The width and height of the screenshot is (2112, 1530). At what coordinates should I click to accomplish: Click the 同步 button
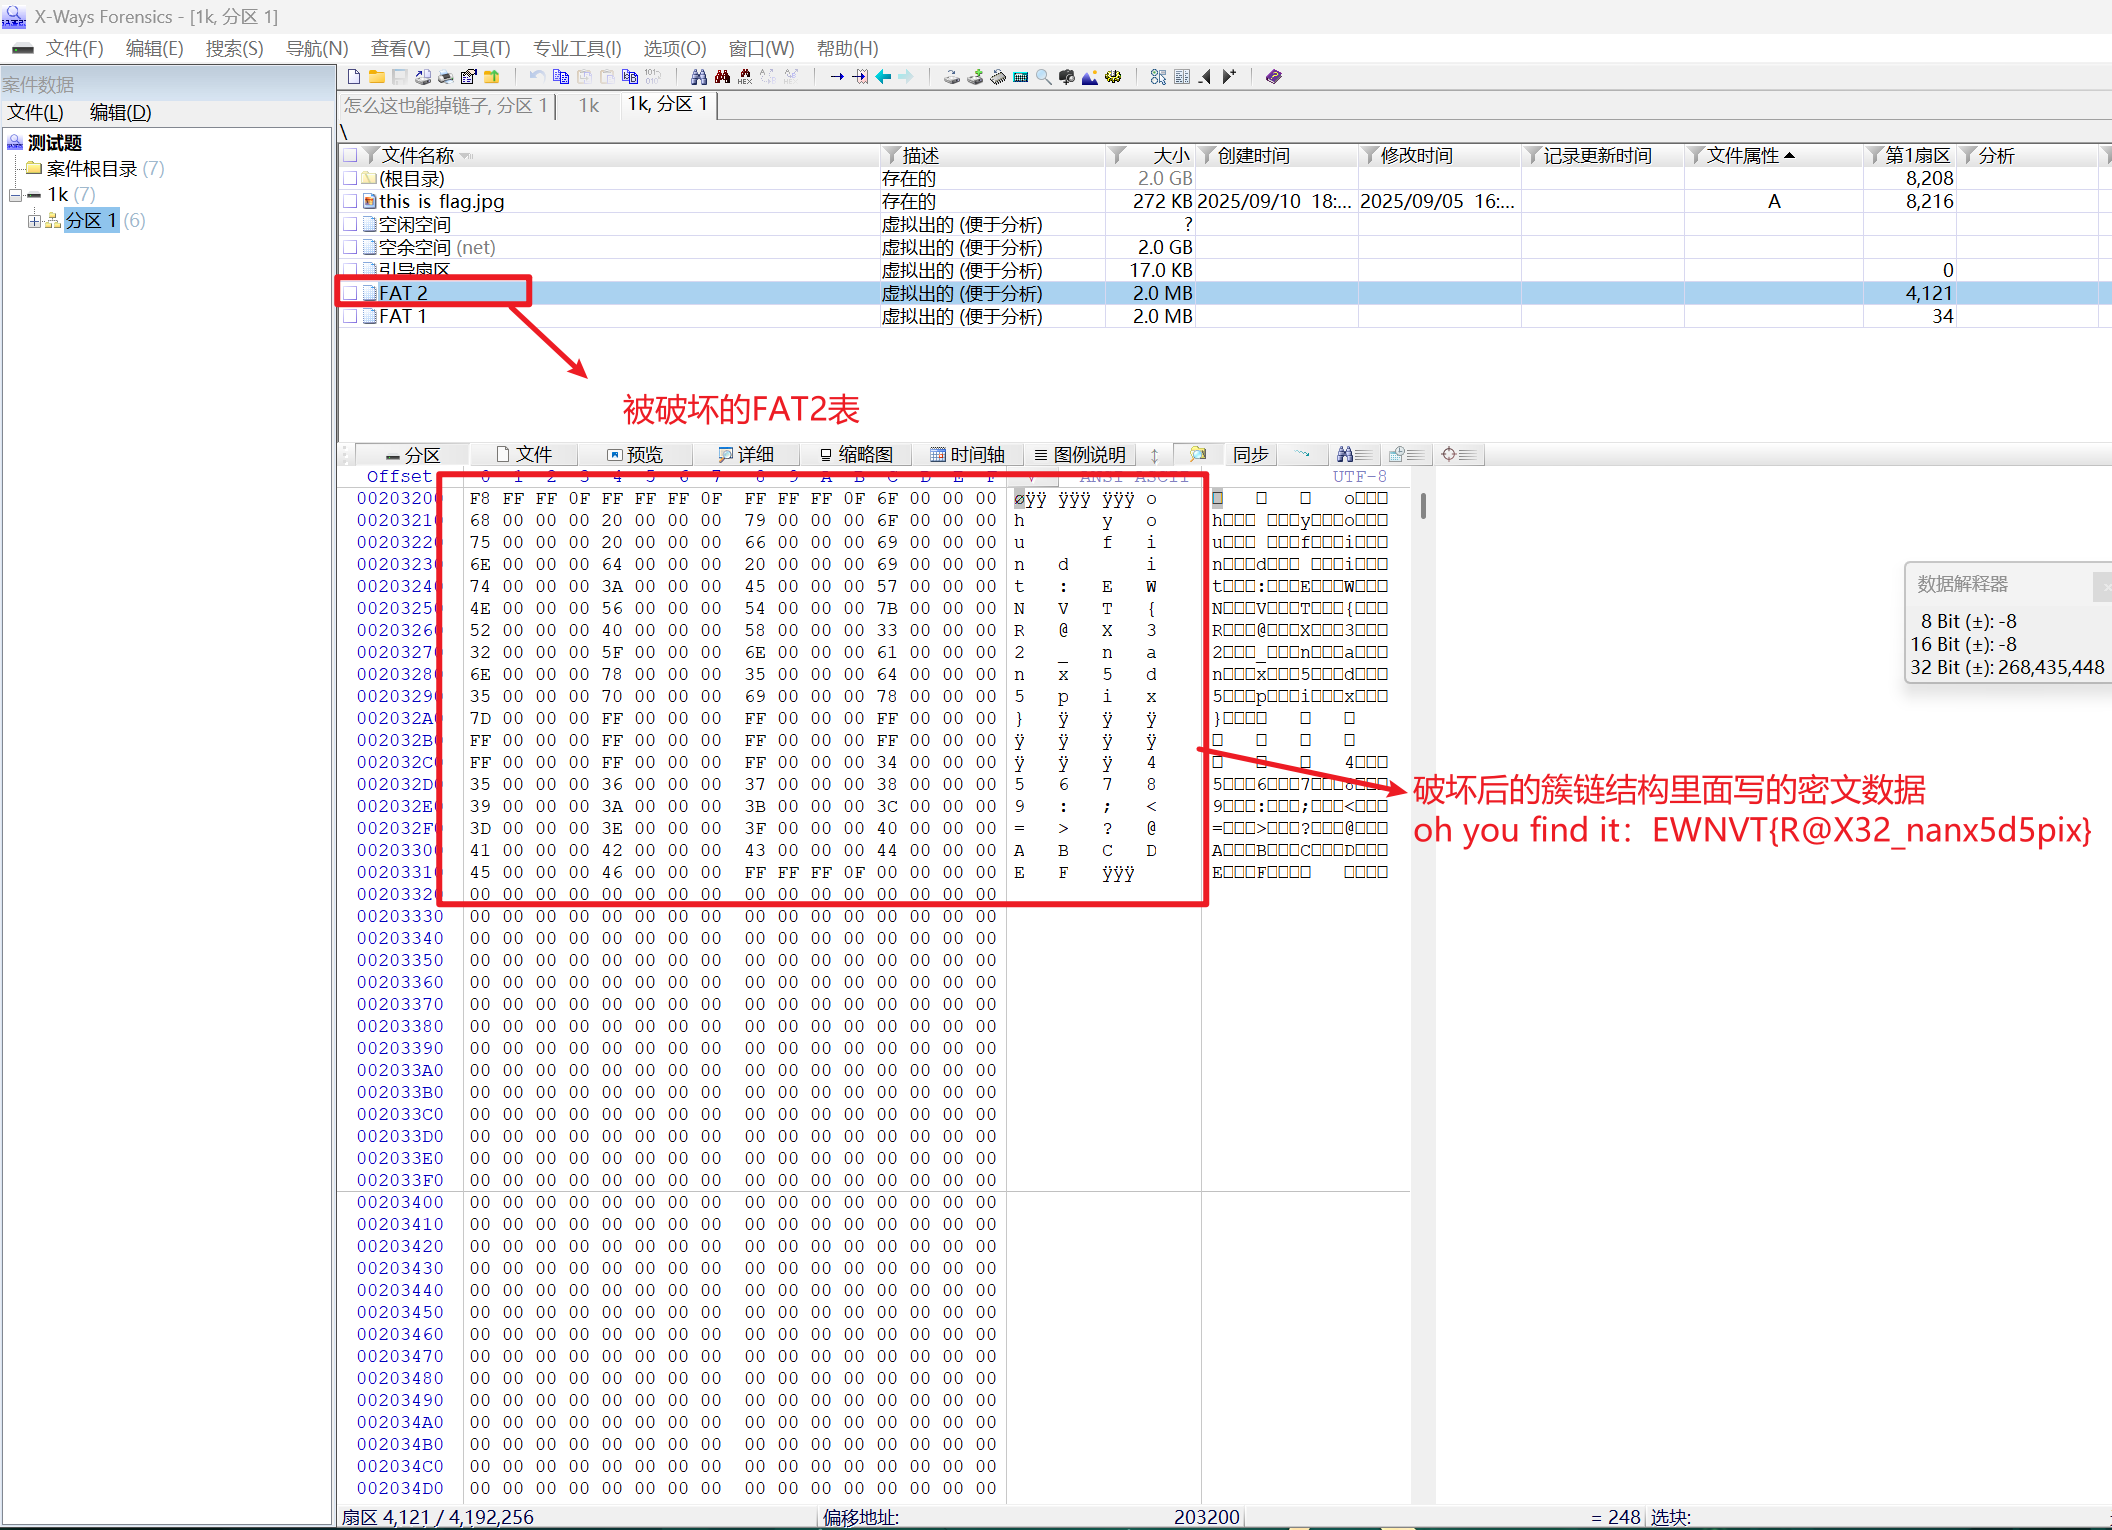[1250, 455]
